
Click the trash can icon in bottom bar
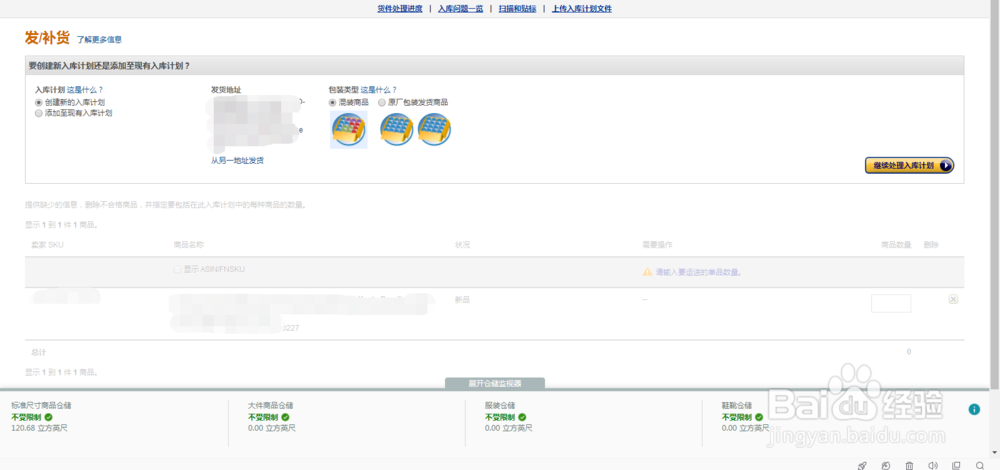pyautogui.click(x=909, y=466)
